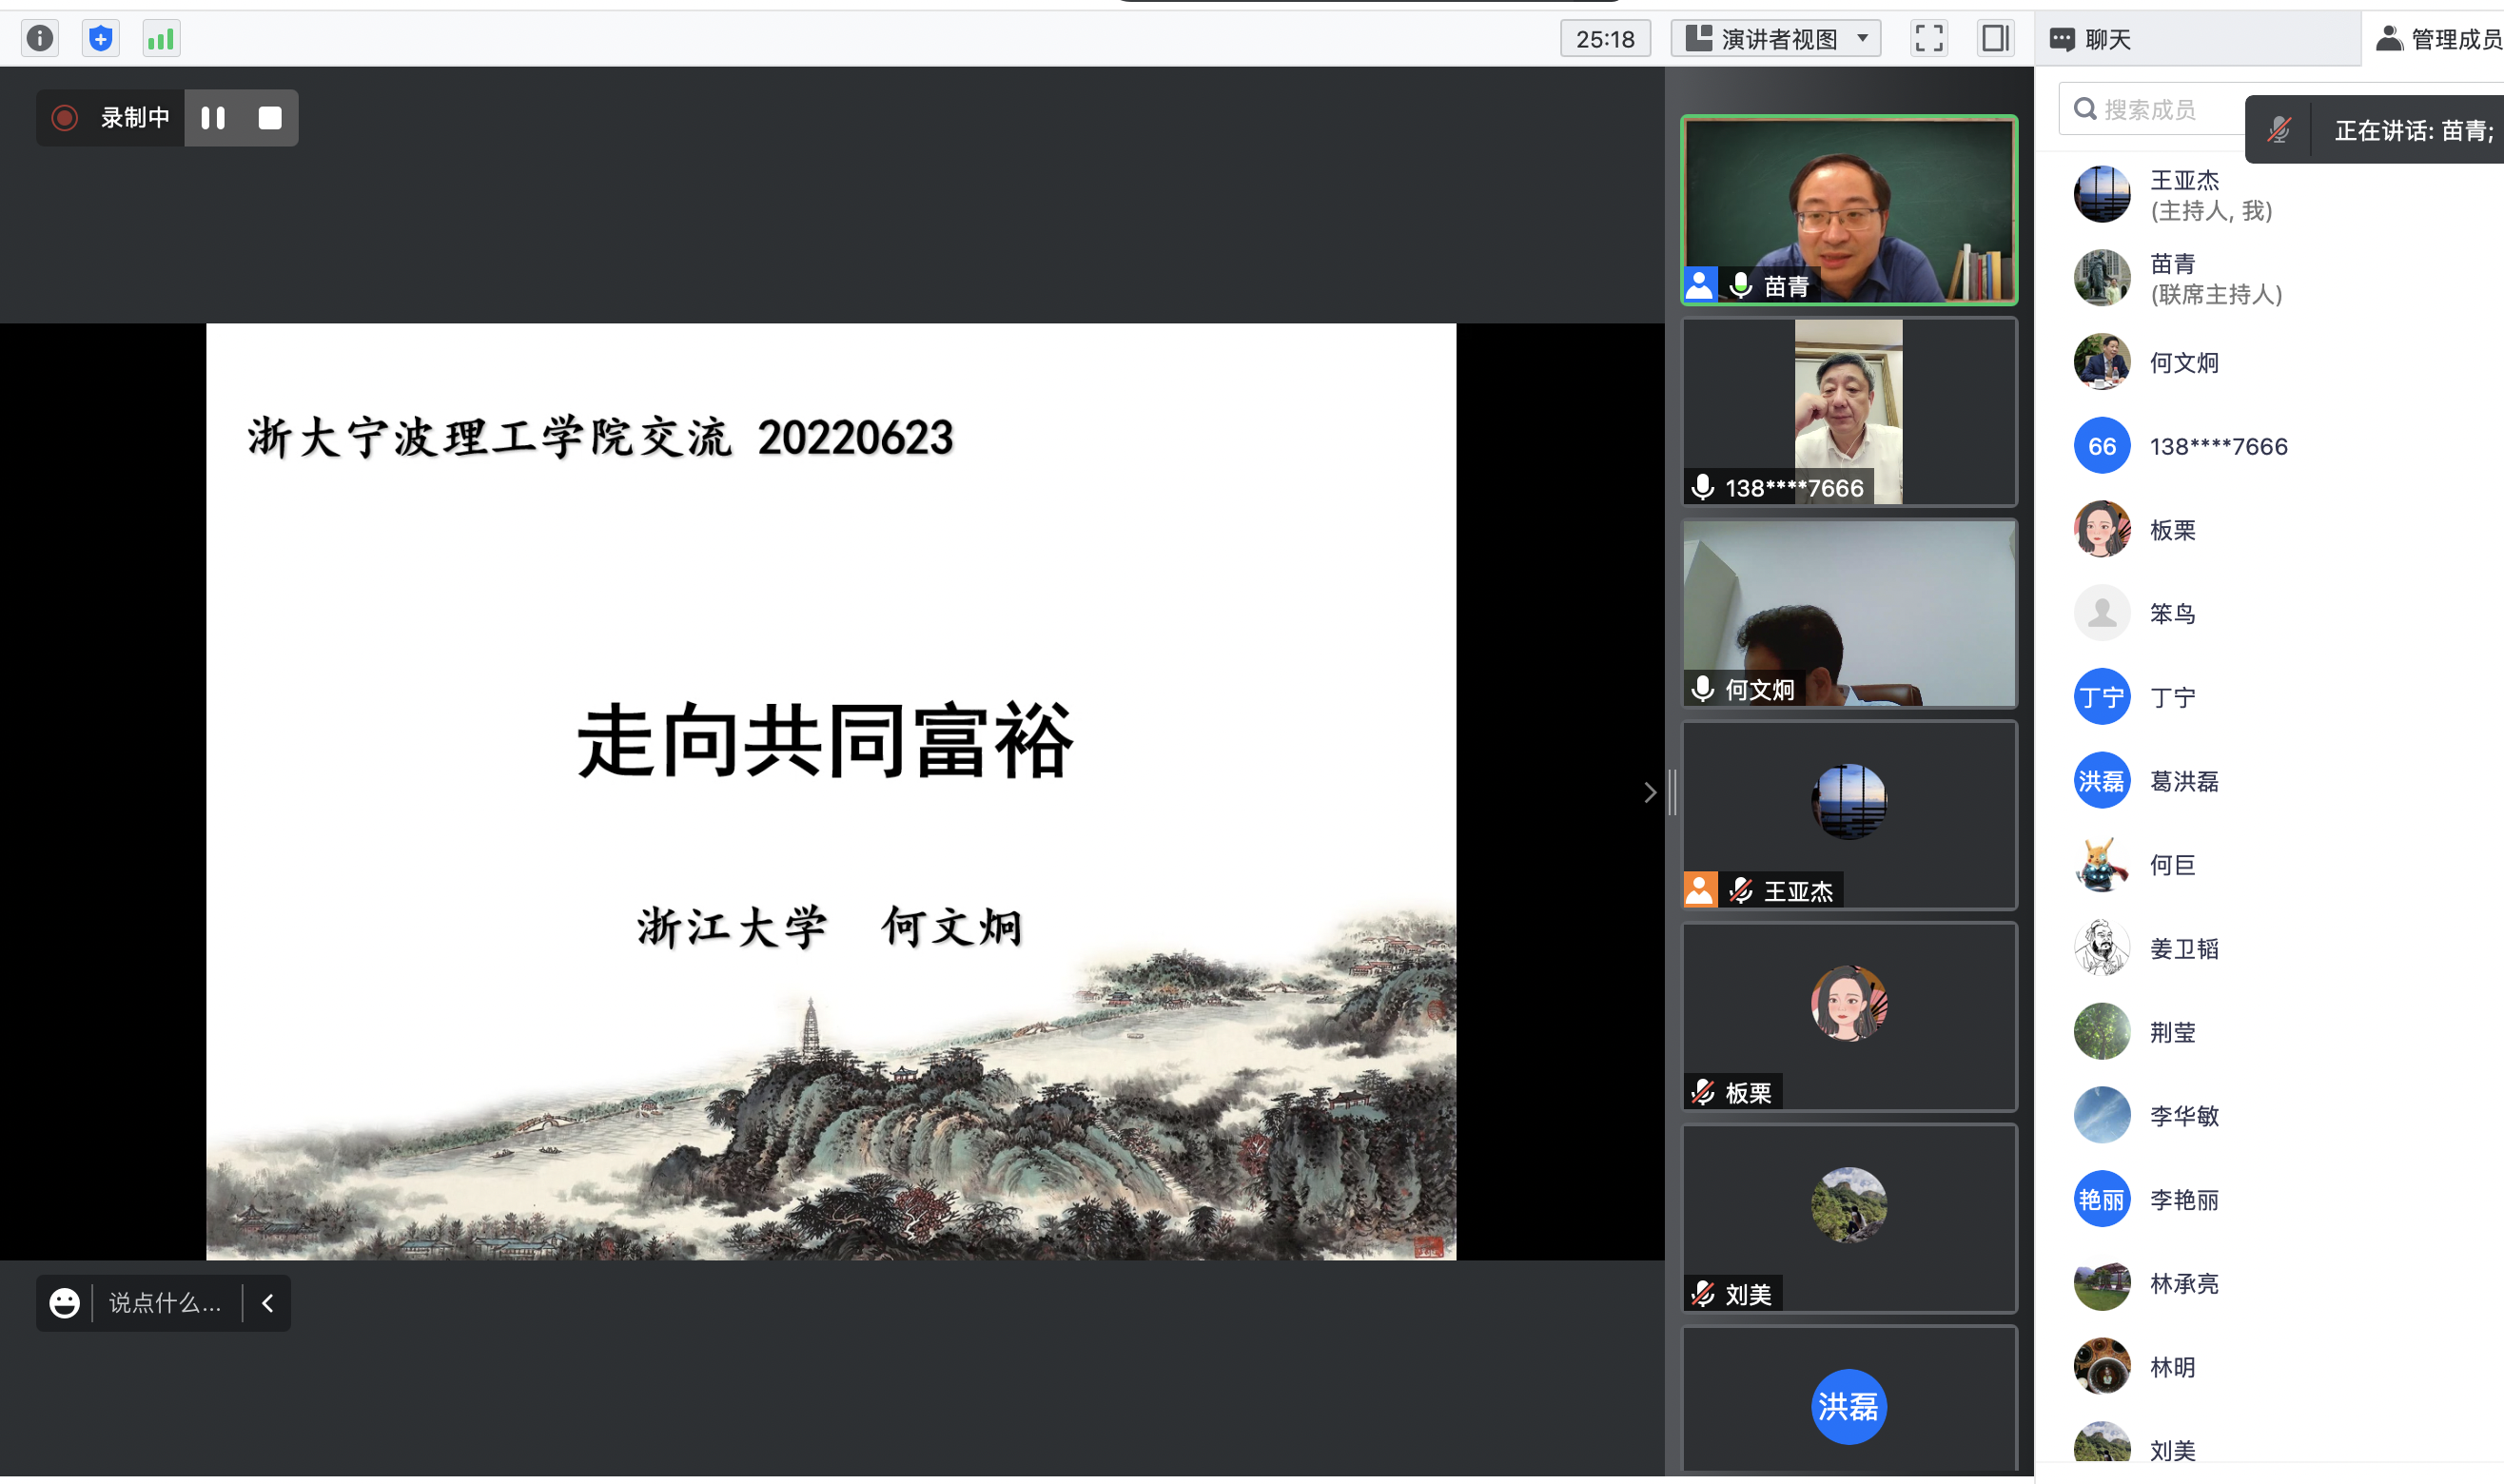Open the 演讲者视图 view dropdown

coord(1776,39)
